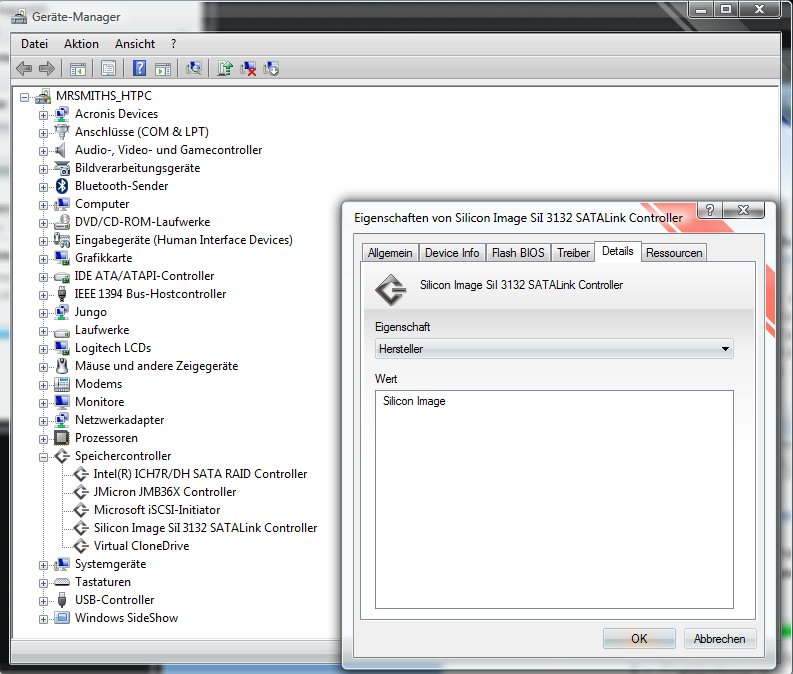
Task: Click the update driver software toolbar icon
Action: tap(225, 68)
